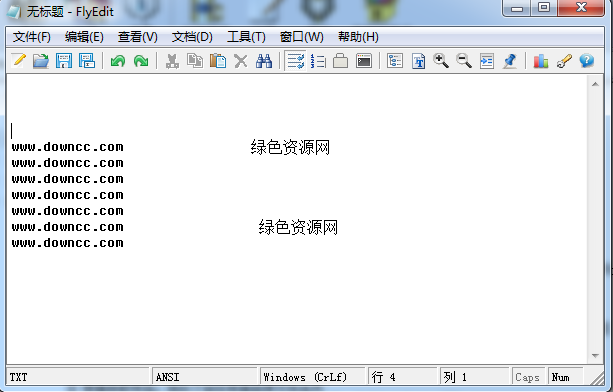The image size is (613, 392).
Task: Open a file with the folder icon
Action: tap(41, 61)
